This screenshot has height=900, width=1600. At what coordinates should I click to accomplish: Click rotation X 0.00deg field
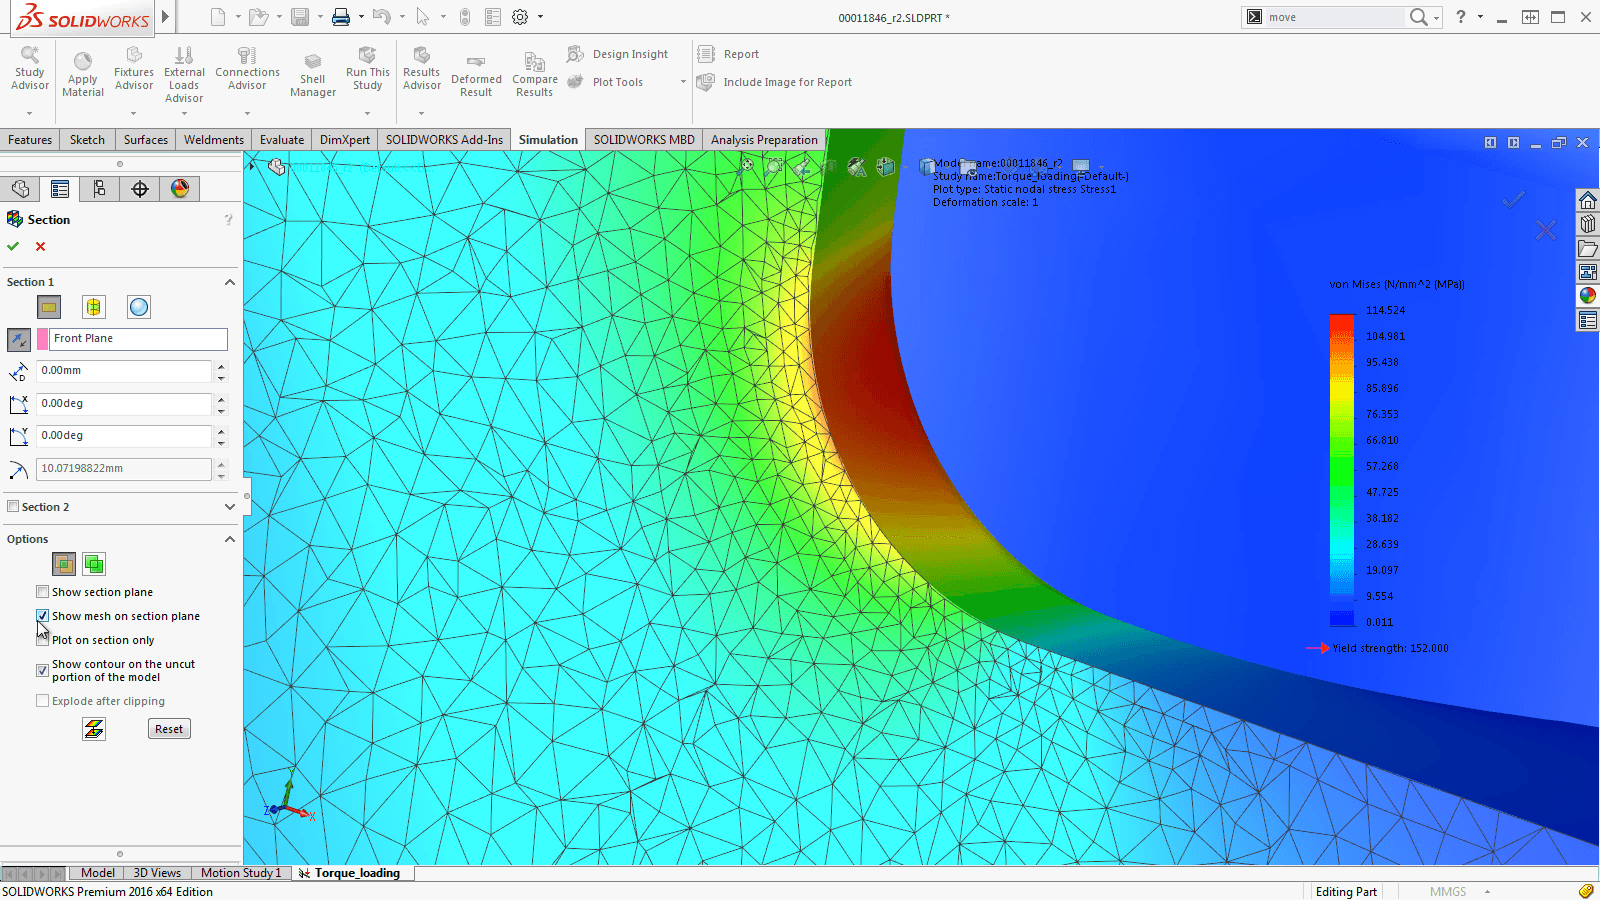124,404
